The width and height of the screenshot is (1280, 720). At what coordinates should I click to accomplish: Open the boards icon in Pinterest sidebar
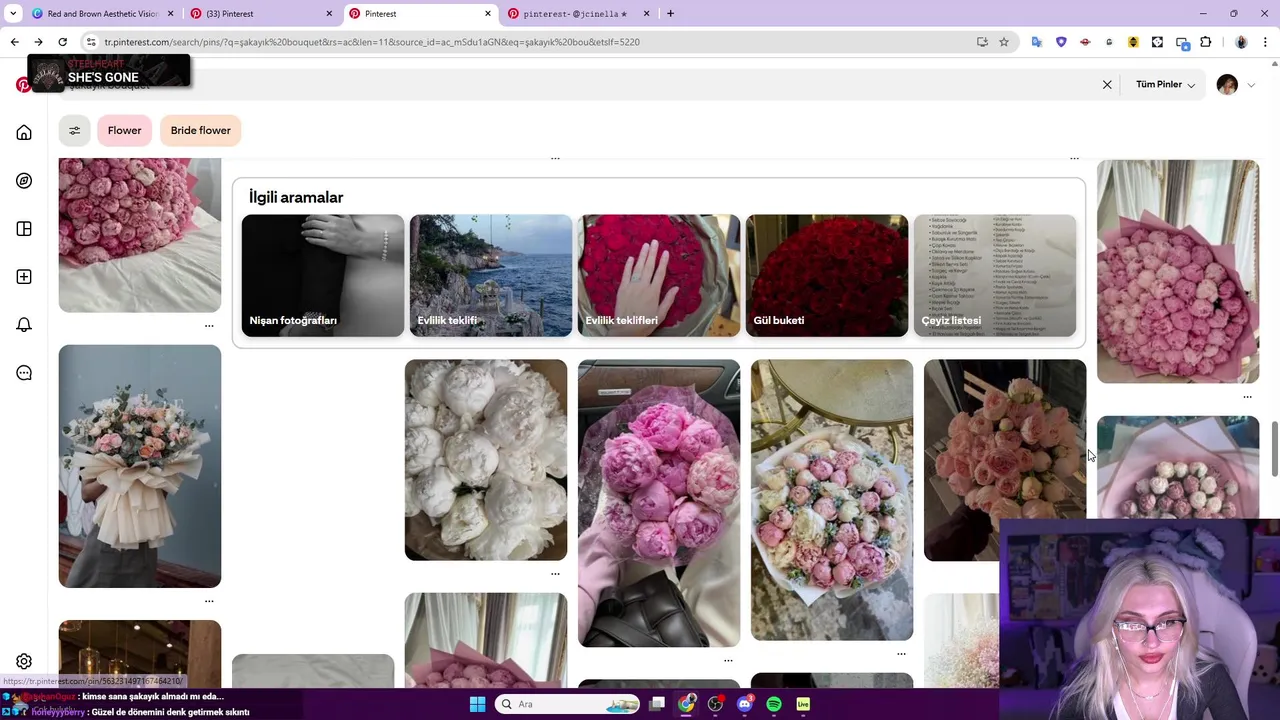click(24, 229)
